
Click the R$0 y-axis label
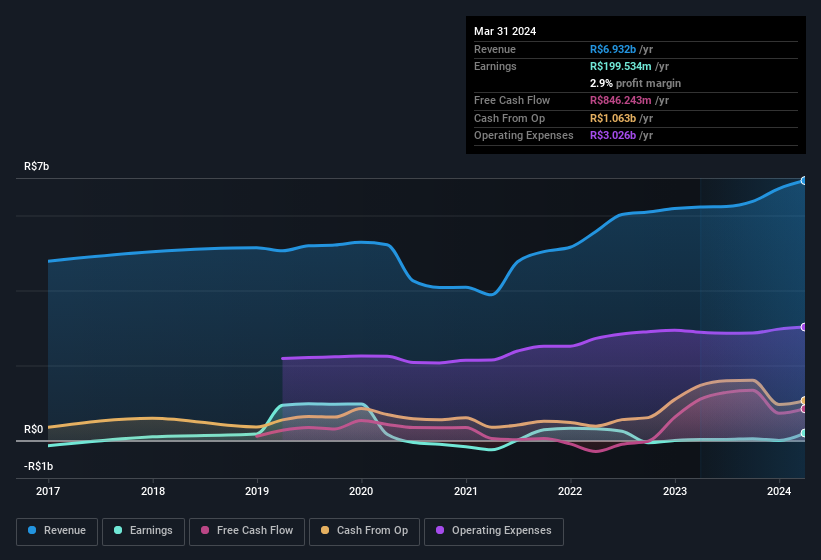(34, 430)
